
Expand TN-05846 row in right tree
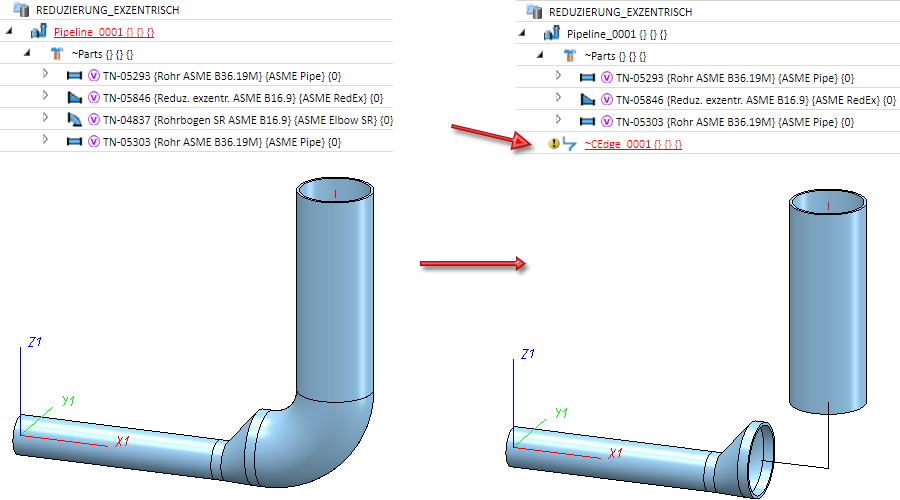(x=558, y=97)
